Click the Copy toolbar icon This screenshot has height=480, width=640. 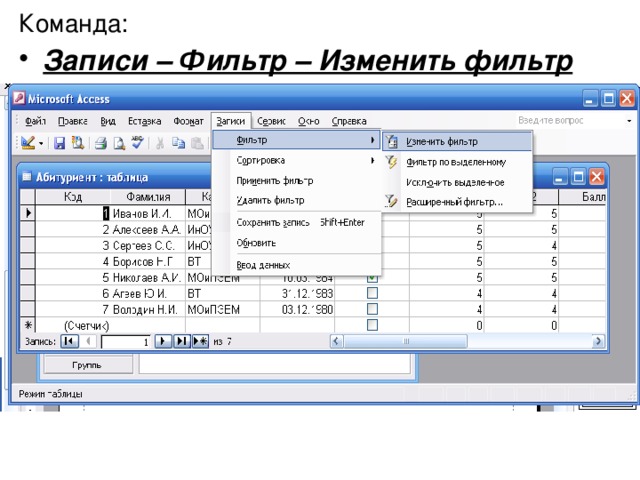click(x=178, y=143)
